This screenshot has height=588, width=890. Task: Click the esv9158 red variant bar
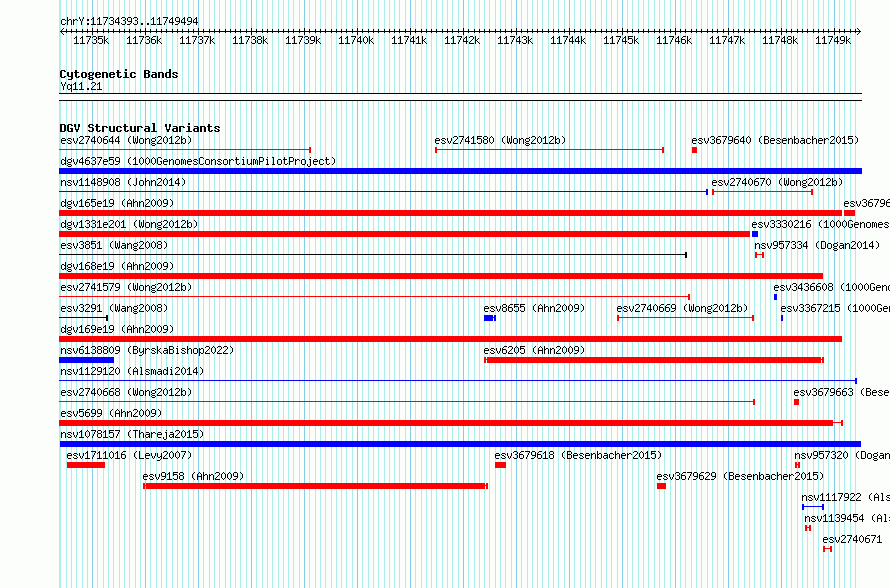[x=316, y=486]
